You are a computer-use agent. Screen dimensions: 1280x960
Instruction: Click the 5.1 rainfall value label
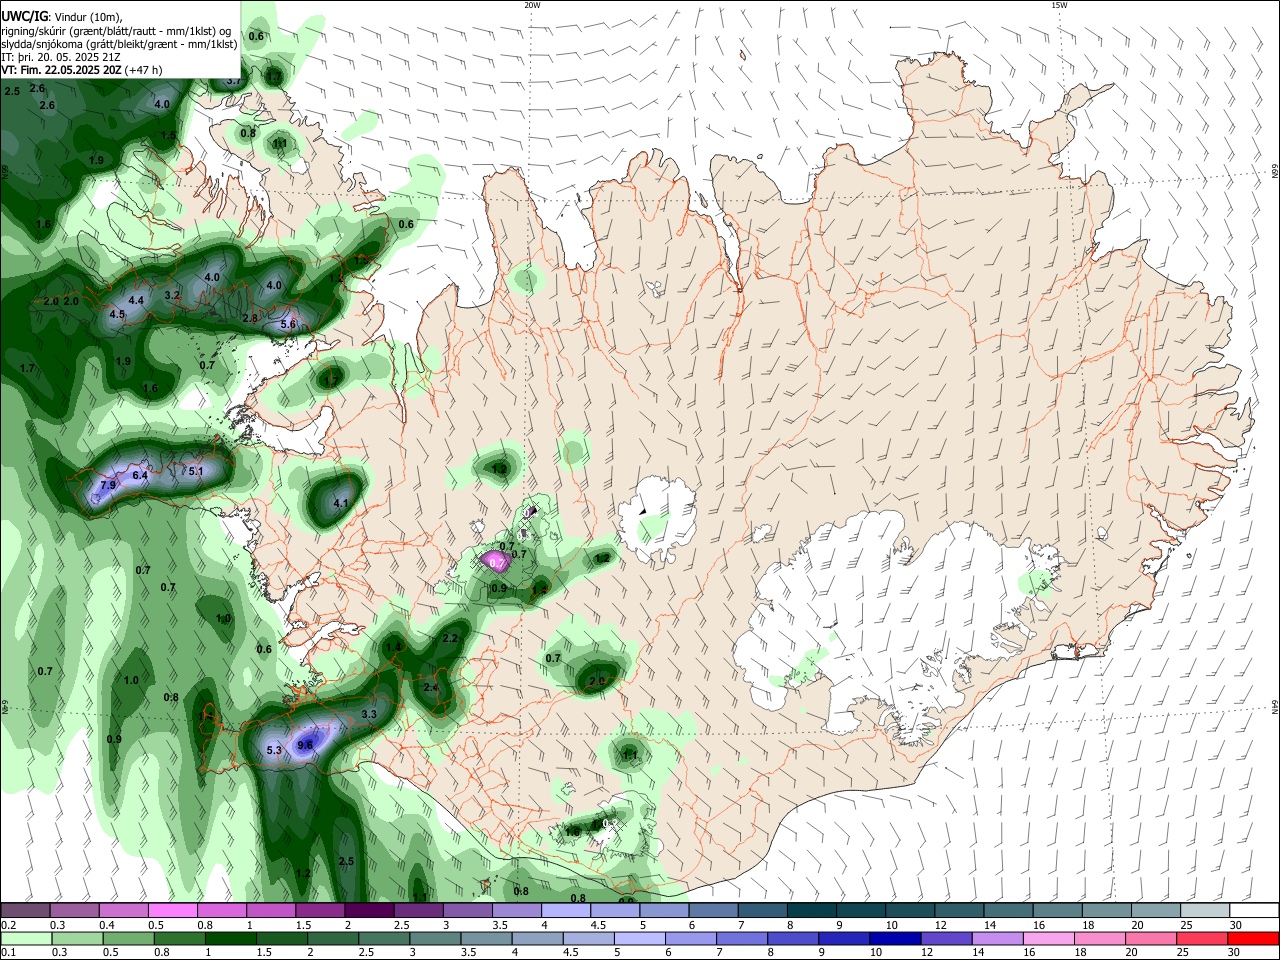point(196,471)
